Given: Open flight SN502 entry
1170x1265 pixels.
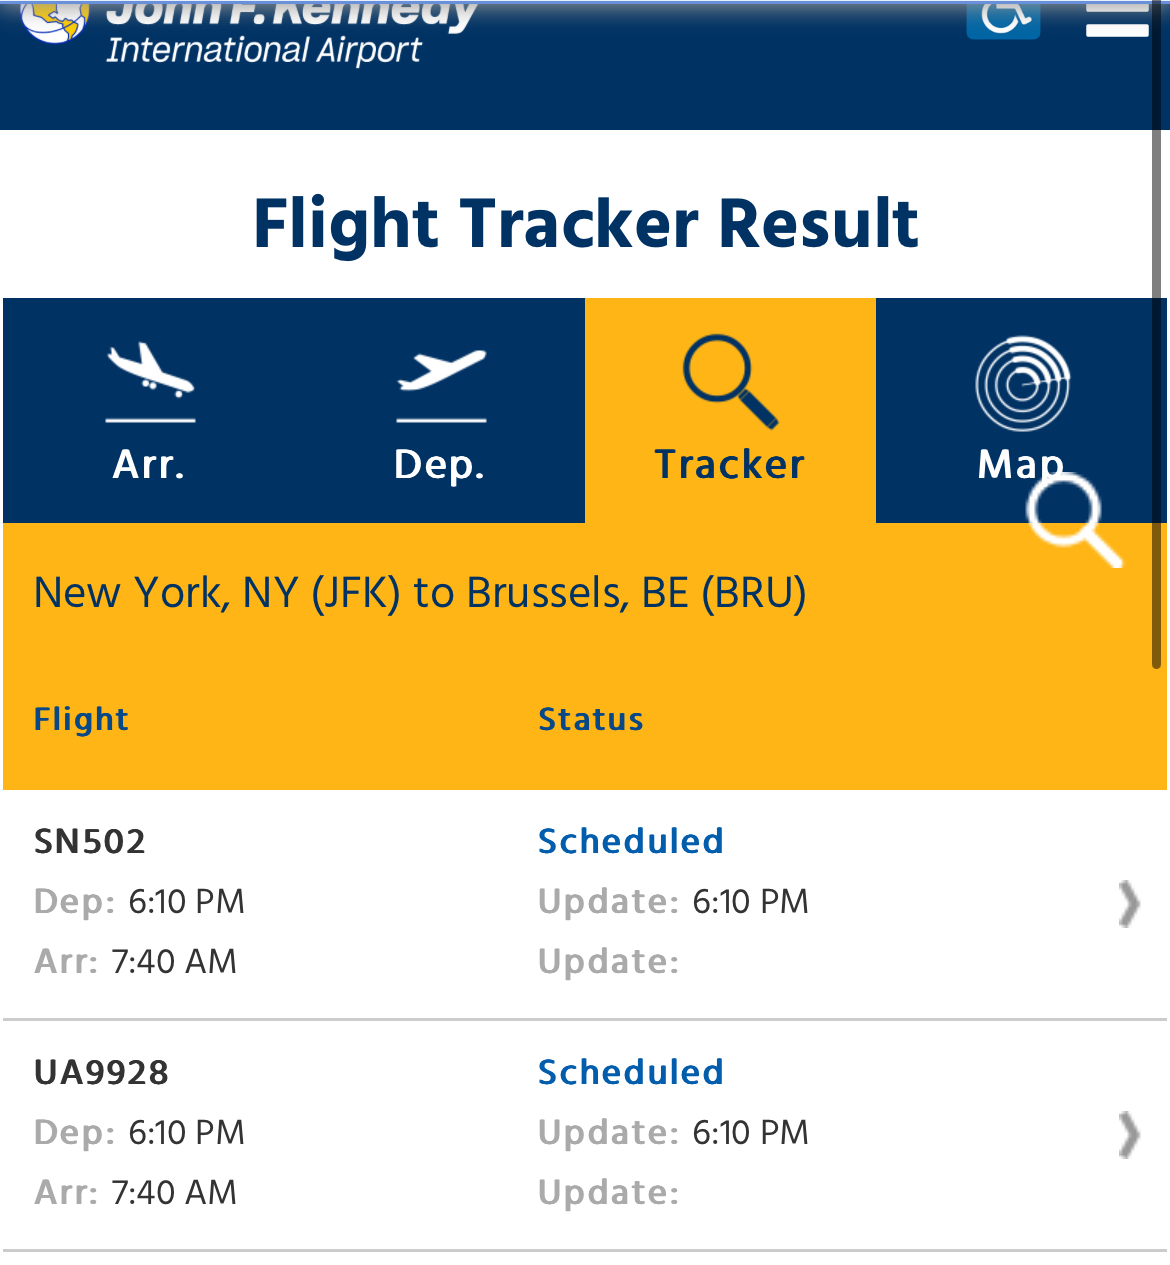Looking at the screenshot, I should coord(90,841).
